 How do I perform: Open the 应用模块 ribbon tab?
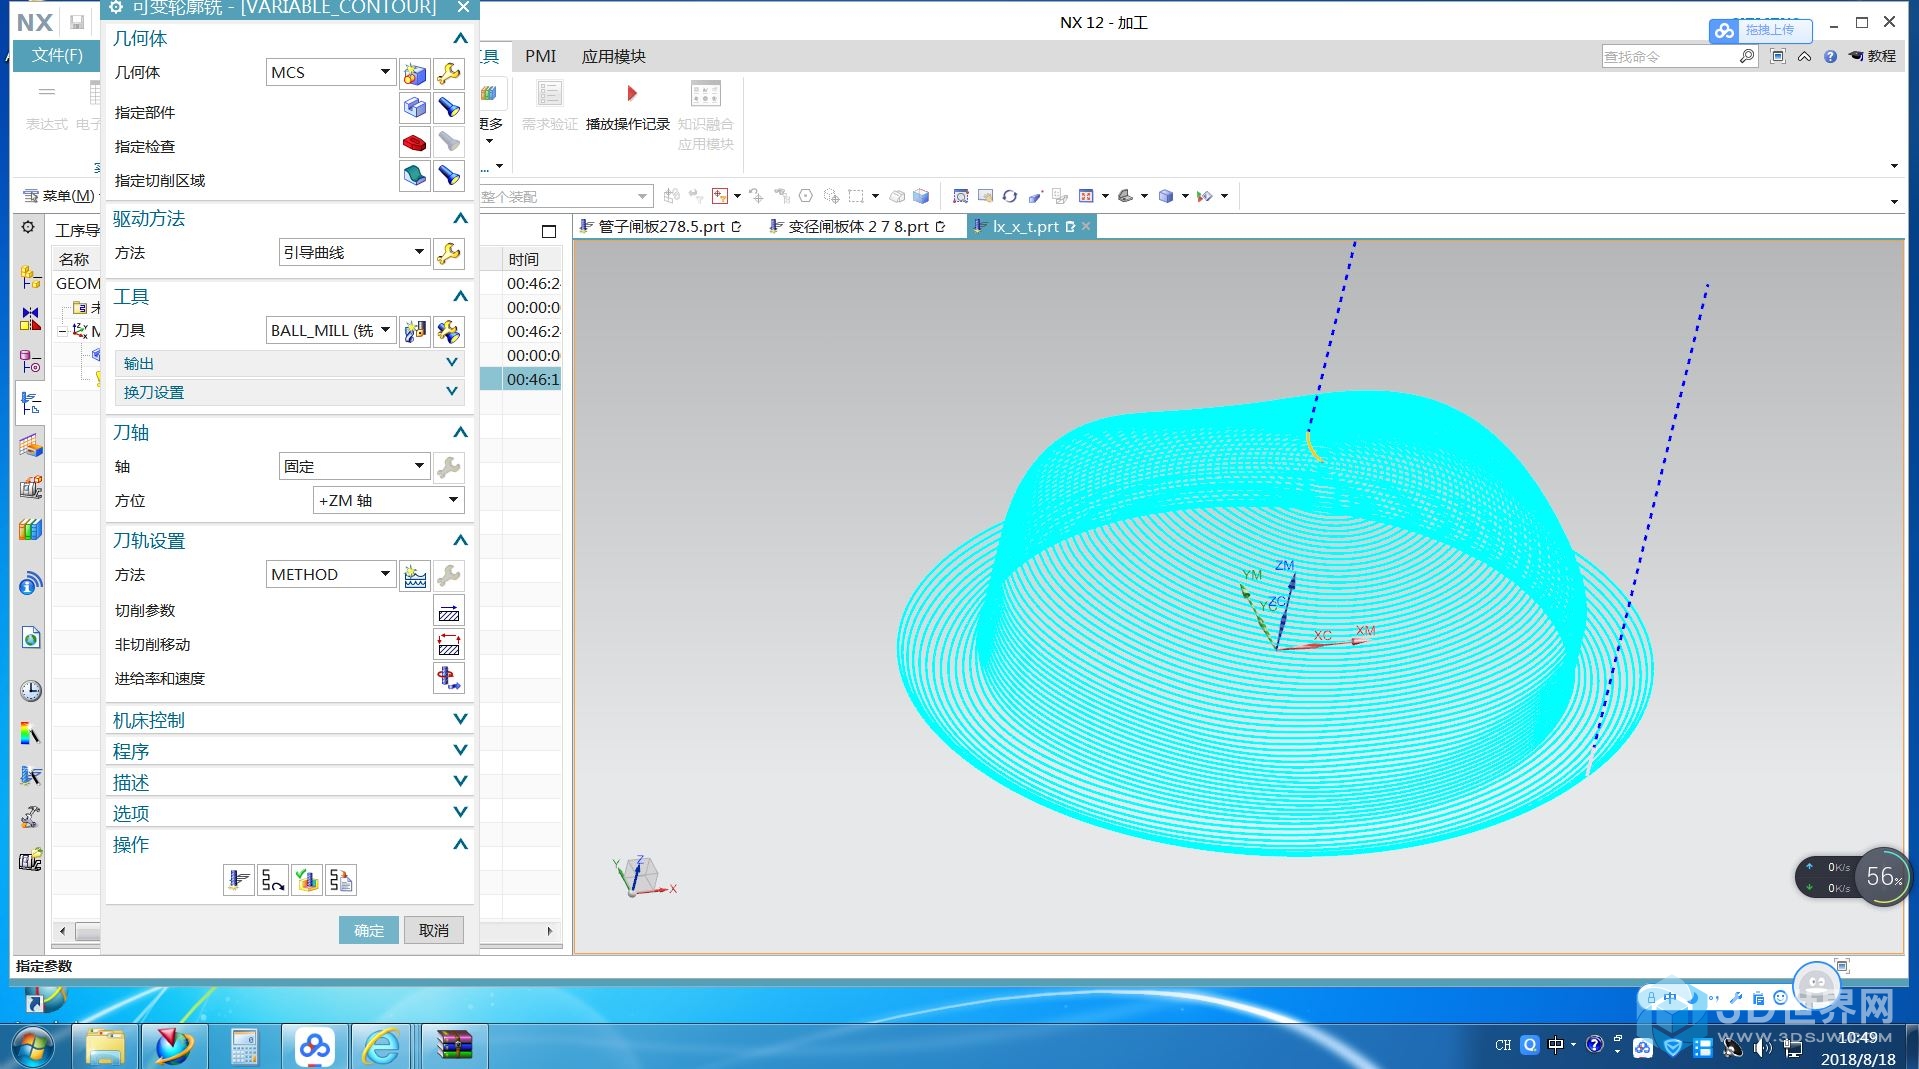coord(614,56)
